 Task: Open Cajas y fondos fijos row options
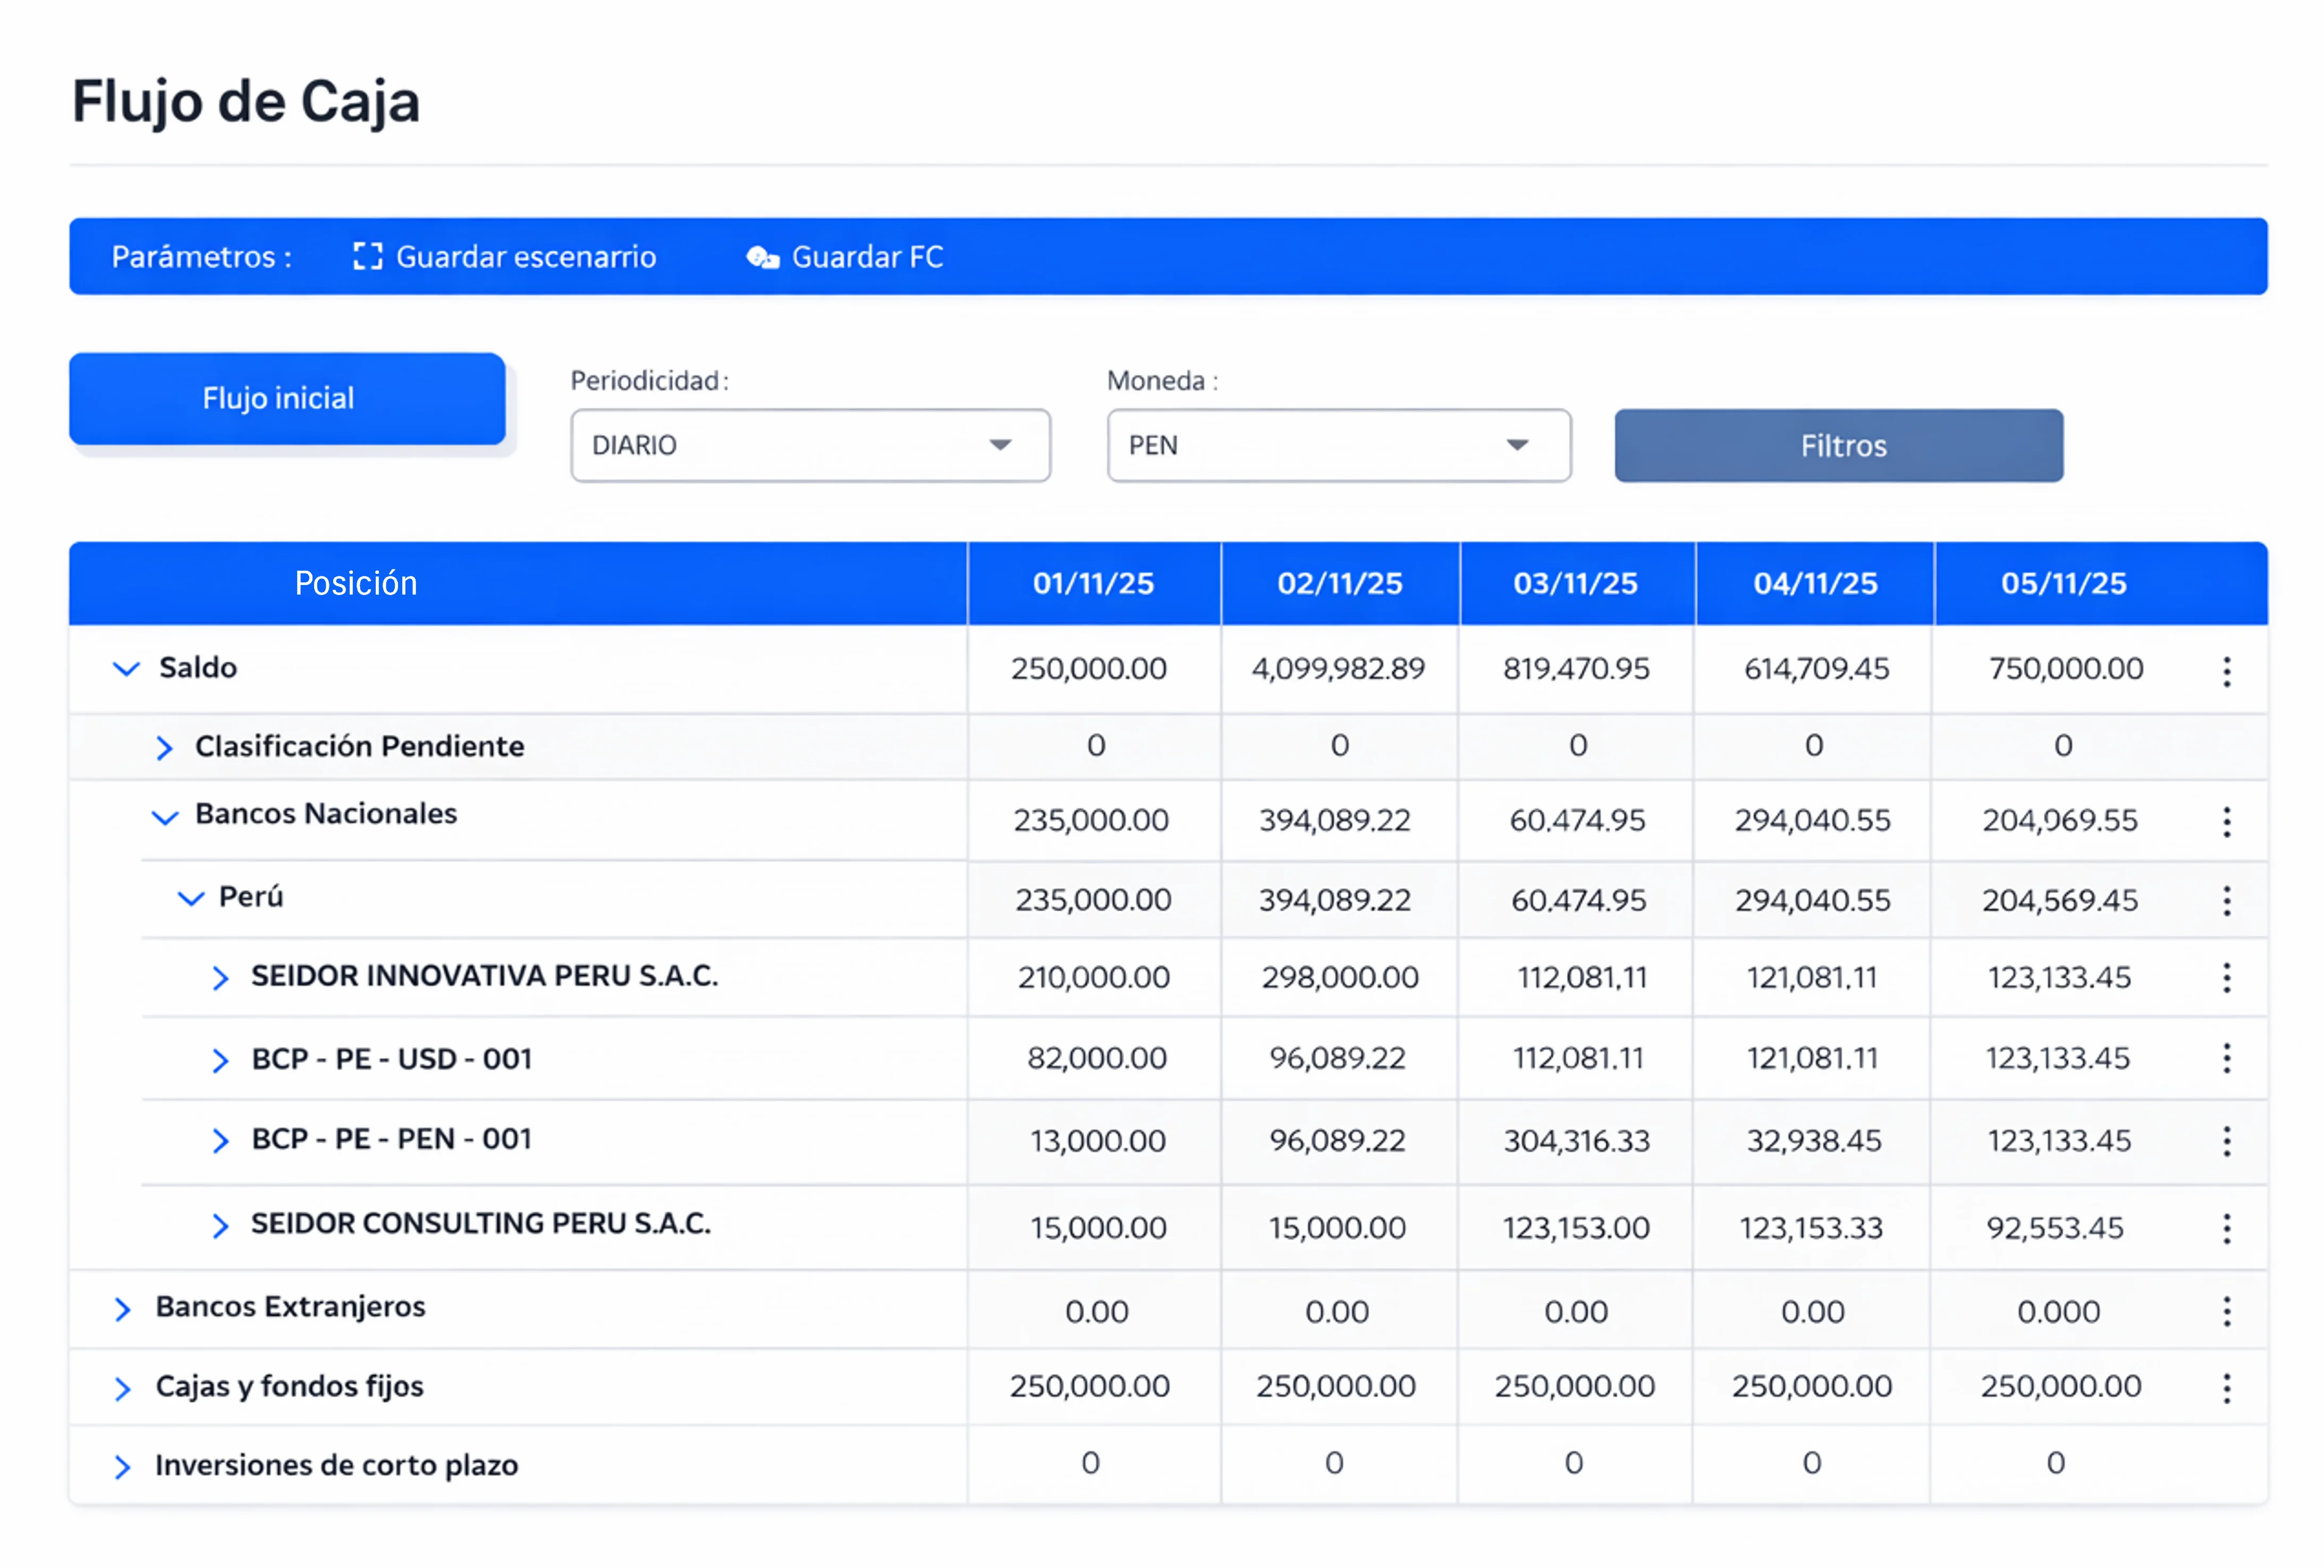click(x=2226, y=1388)
